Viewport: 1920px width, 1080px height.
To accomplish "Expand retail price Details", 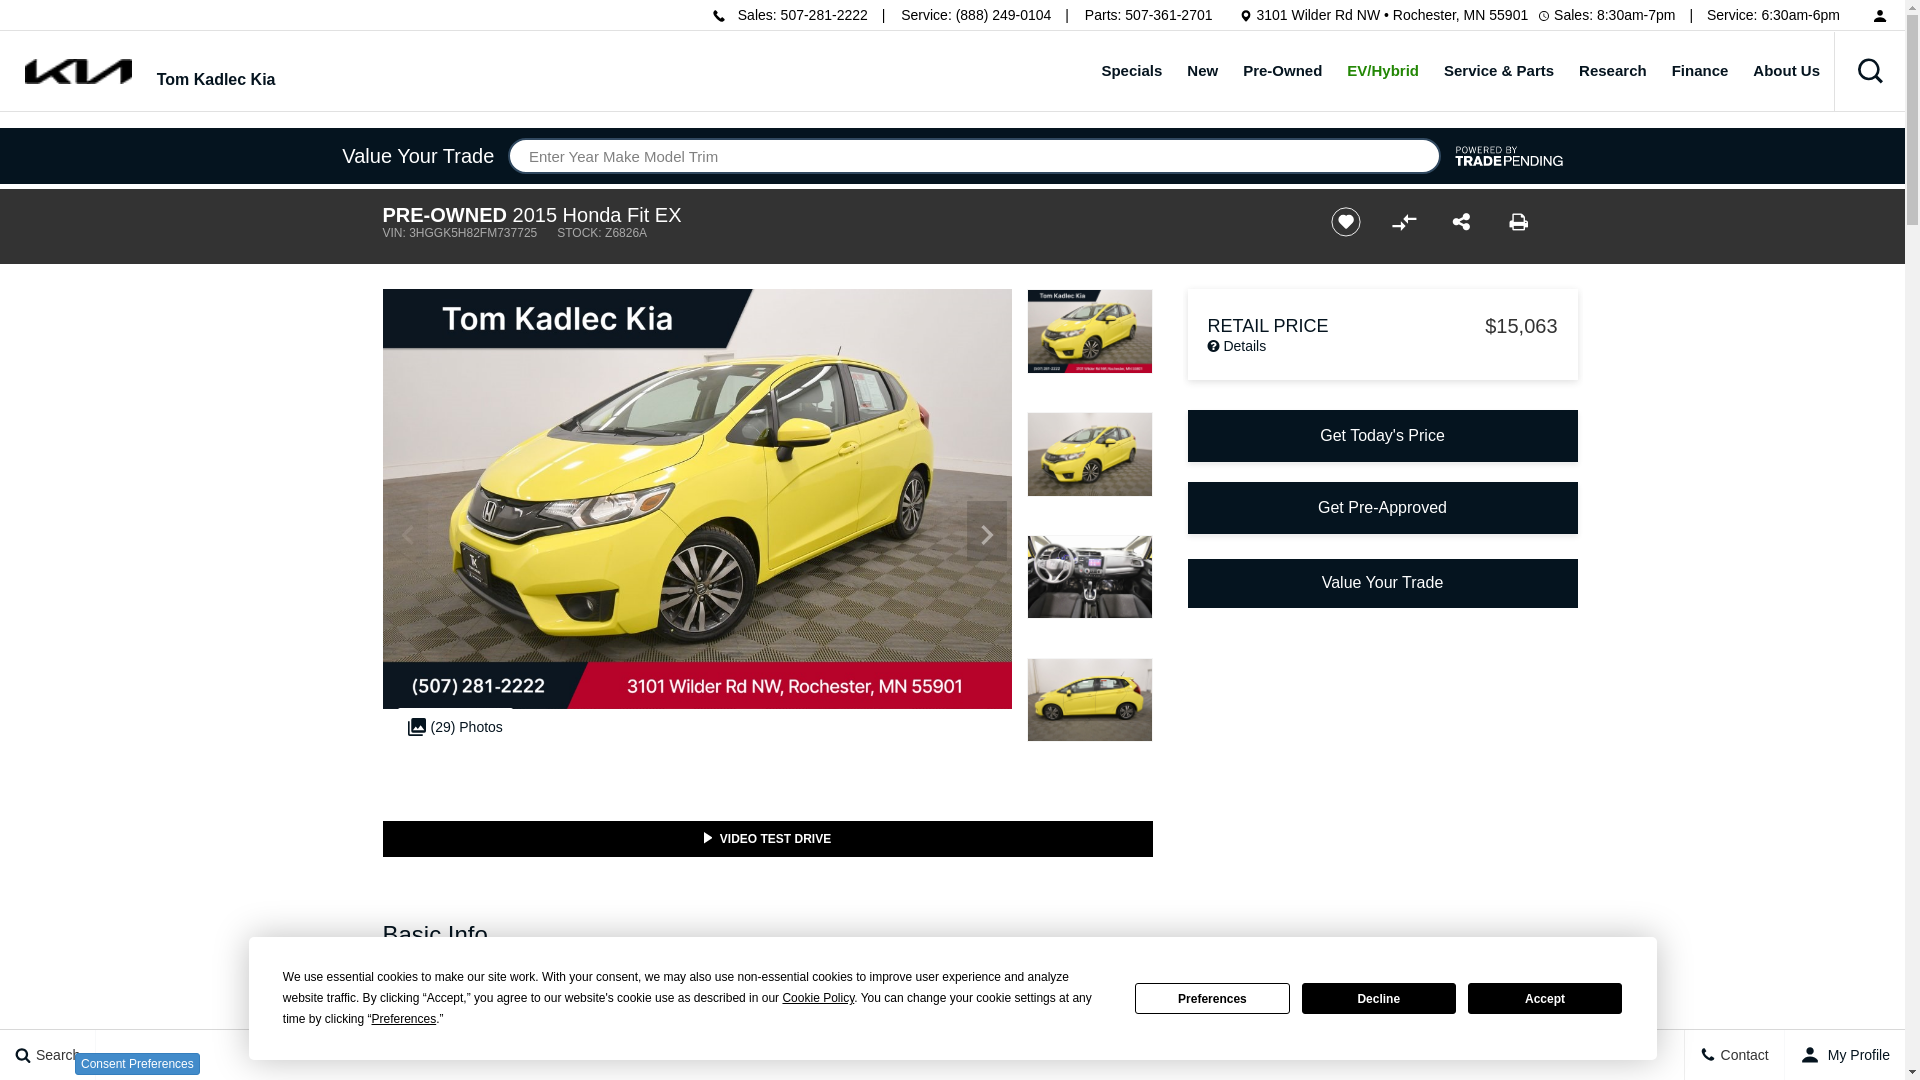I will coord(1236,346).
